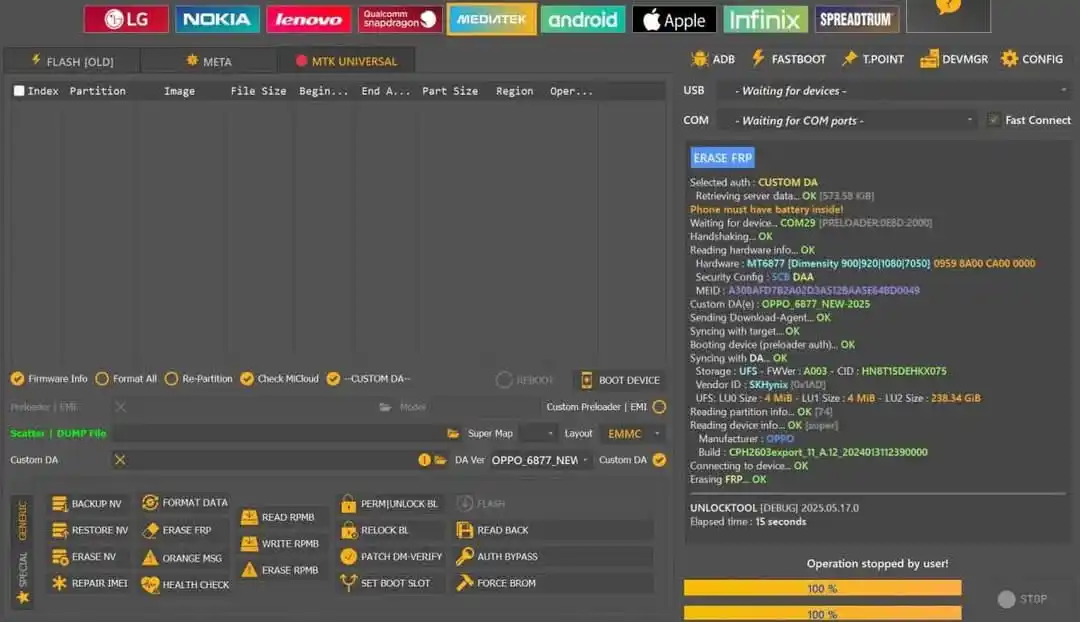Click the Erase RPMB warning icon
Image resolution: width=1080 pixels, height=622 pixels.
pyautogui.click(x=249, y=570)
